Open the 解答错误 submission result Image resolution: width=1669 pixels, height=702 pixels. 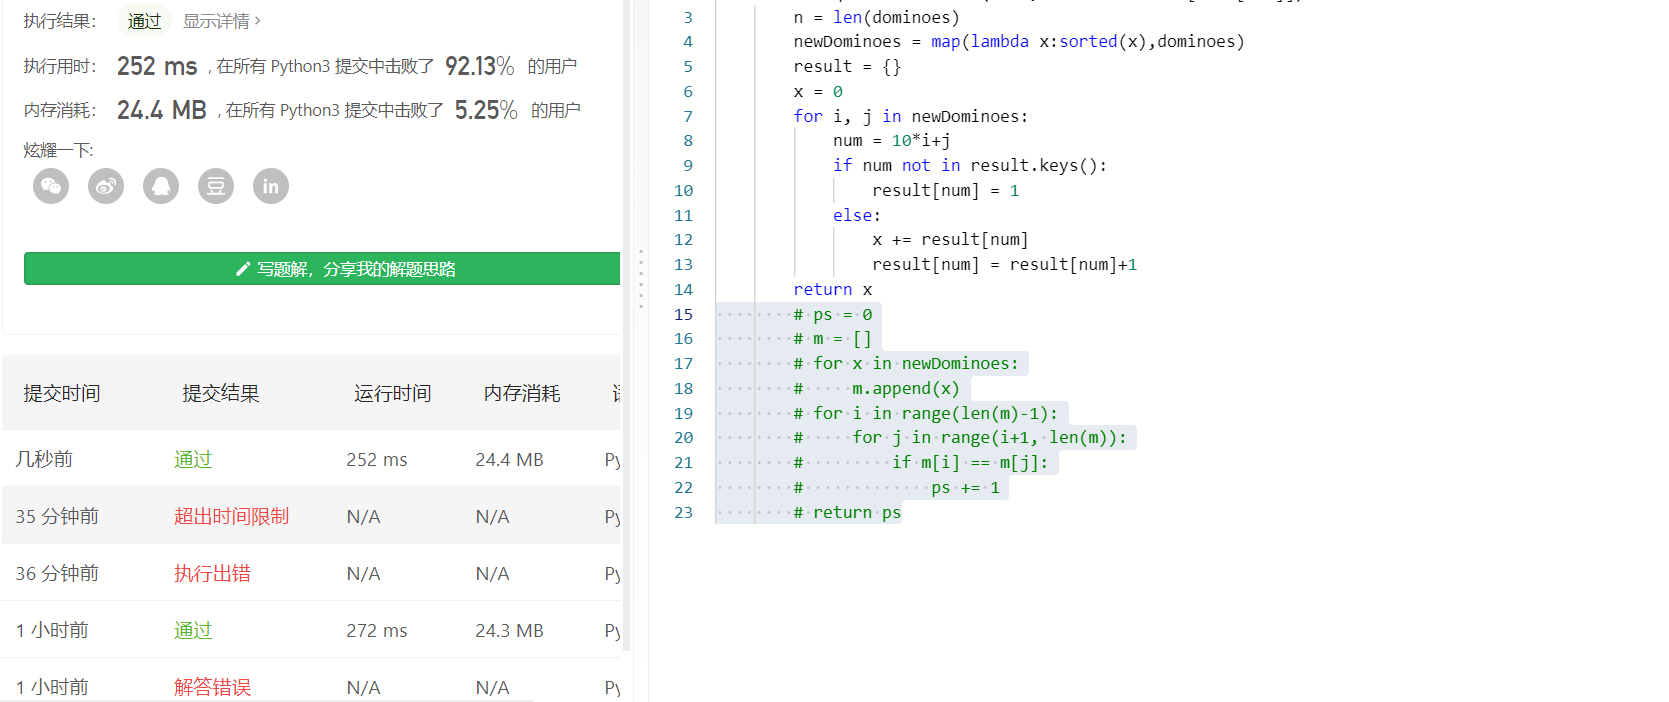tap(212, 687)
